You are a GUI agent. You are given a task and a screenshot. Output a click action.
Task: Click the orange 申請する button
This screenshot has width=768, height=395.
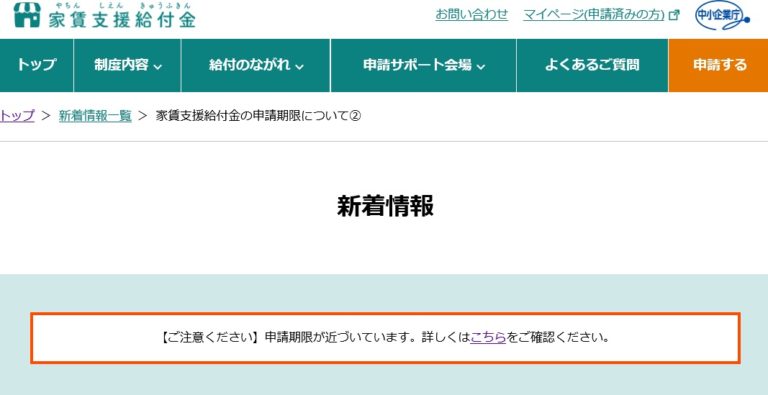(x=719, y=65)
